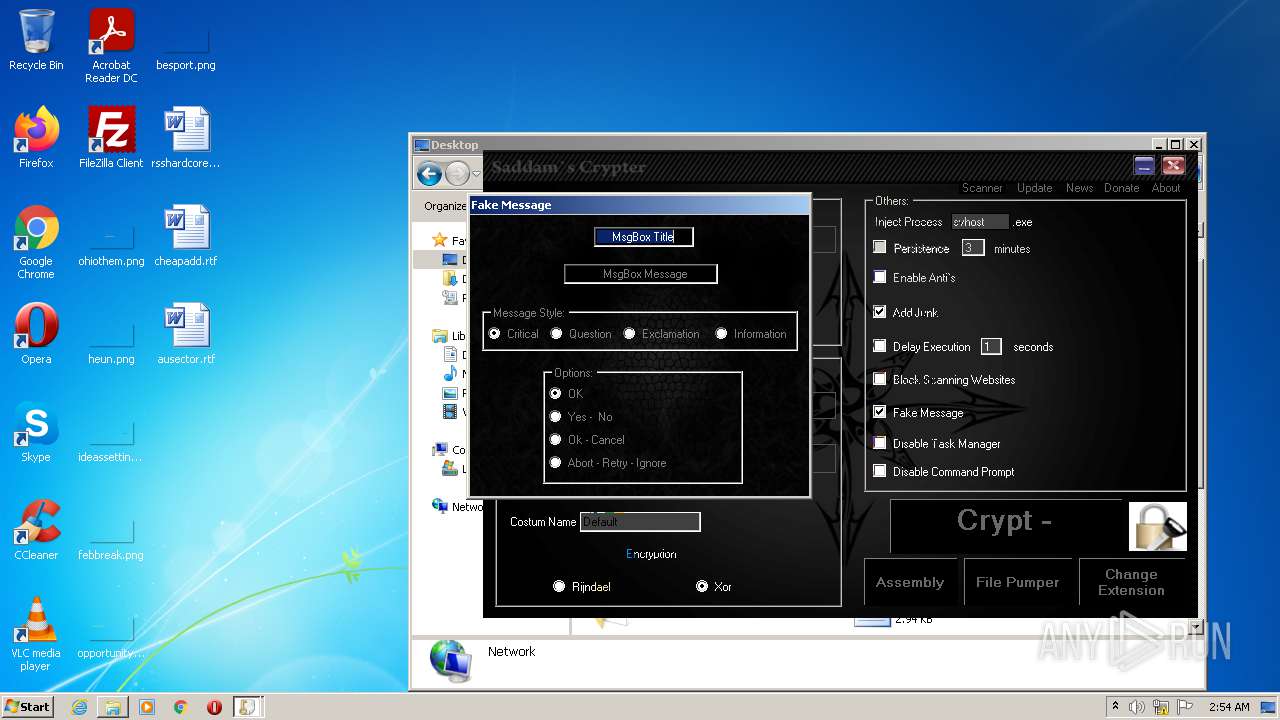Open Google Chrome desktop shortcut
The height and width of the screenshot is (720, 1280).
pos(36,242)
